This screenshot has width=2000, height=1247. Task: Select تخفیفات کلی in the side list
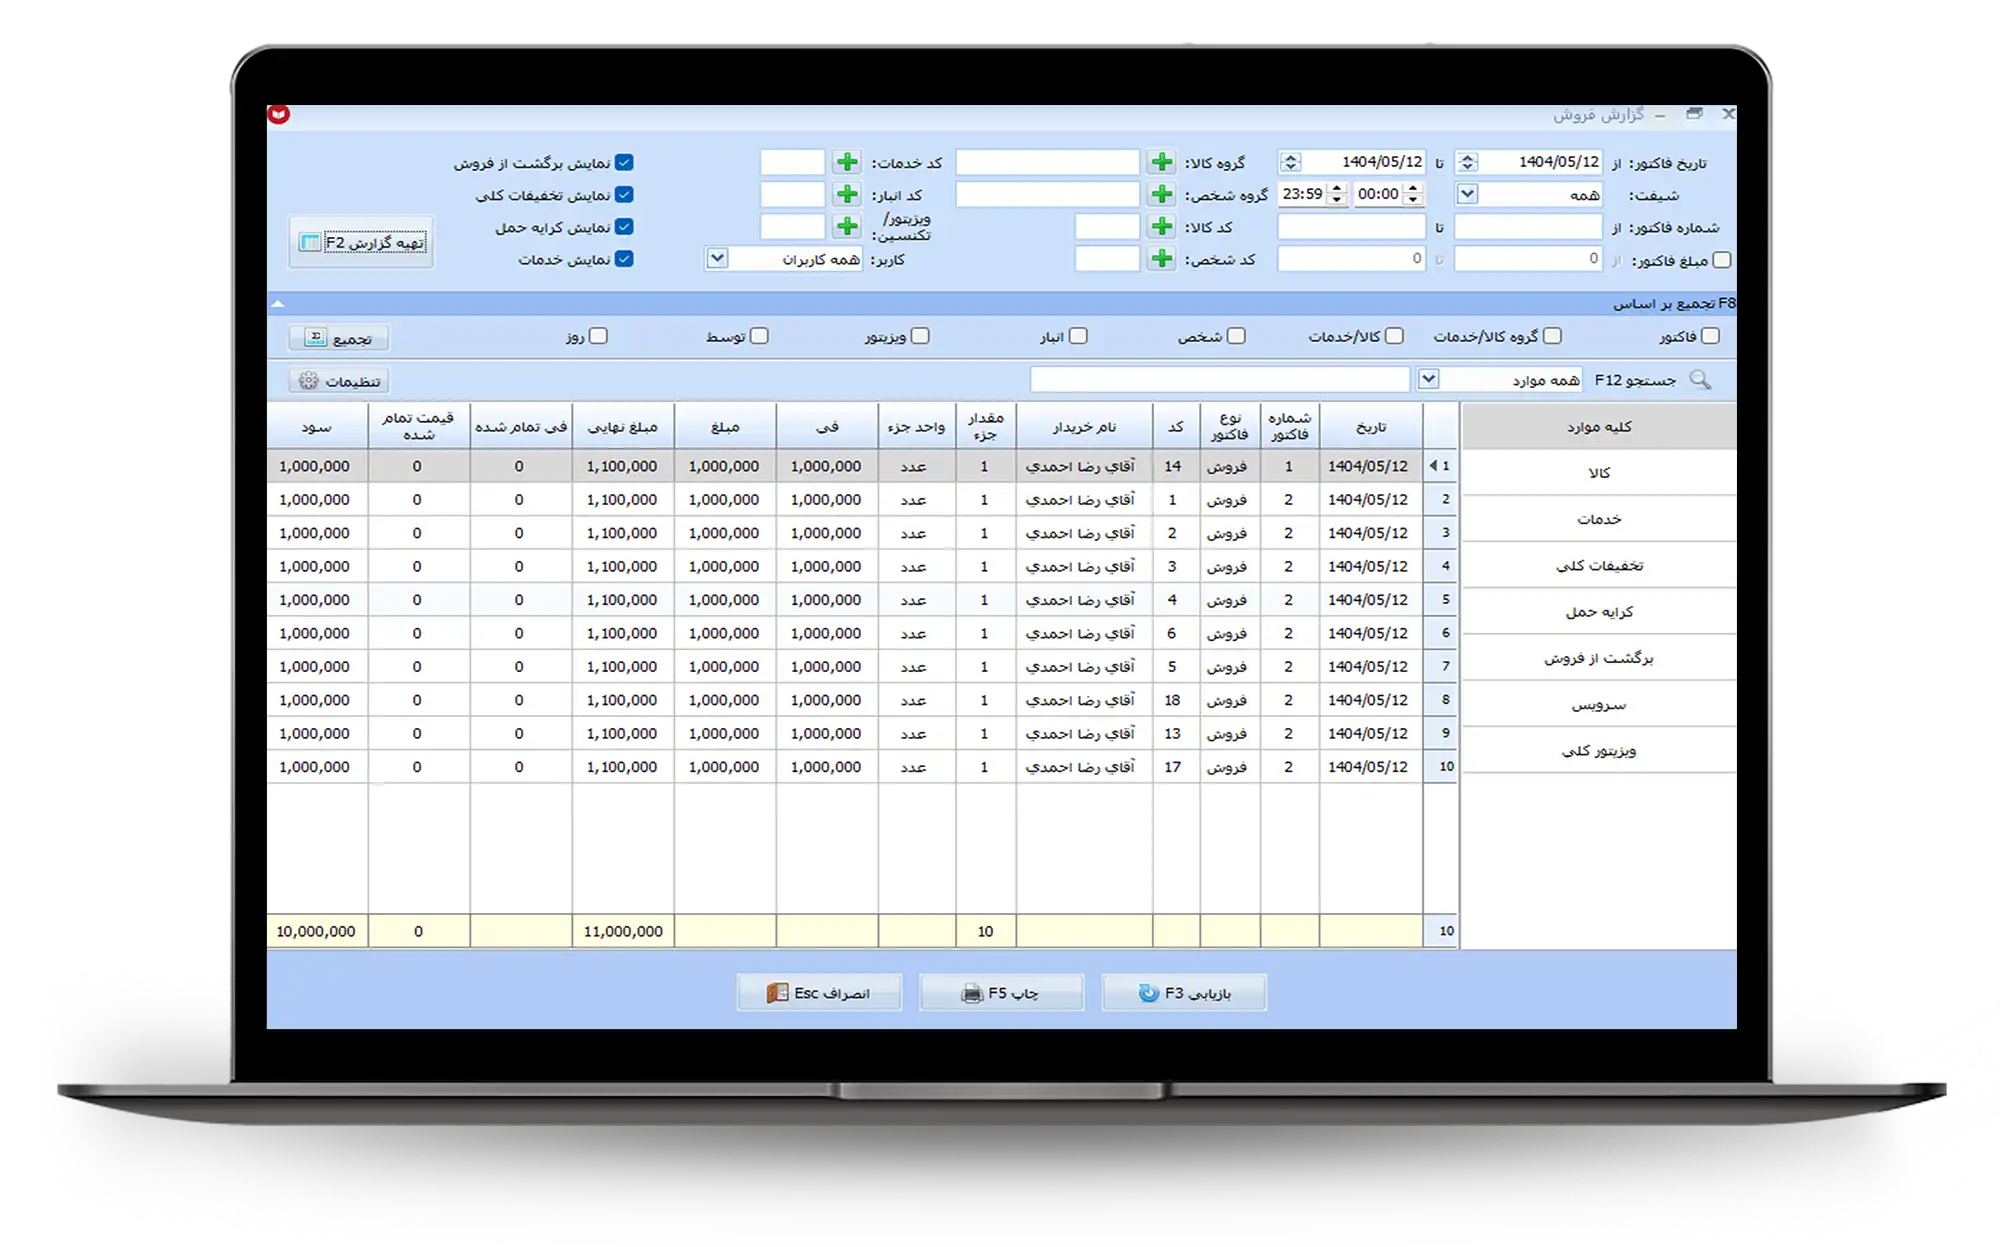pos(1598,565)
